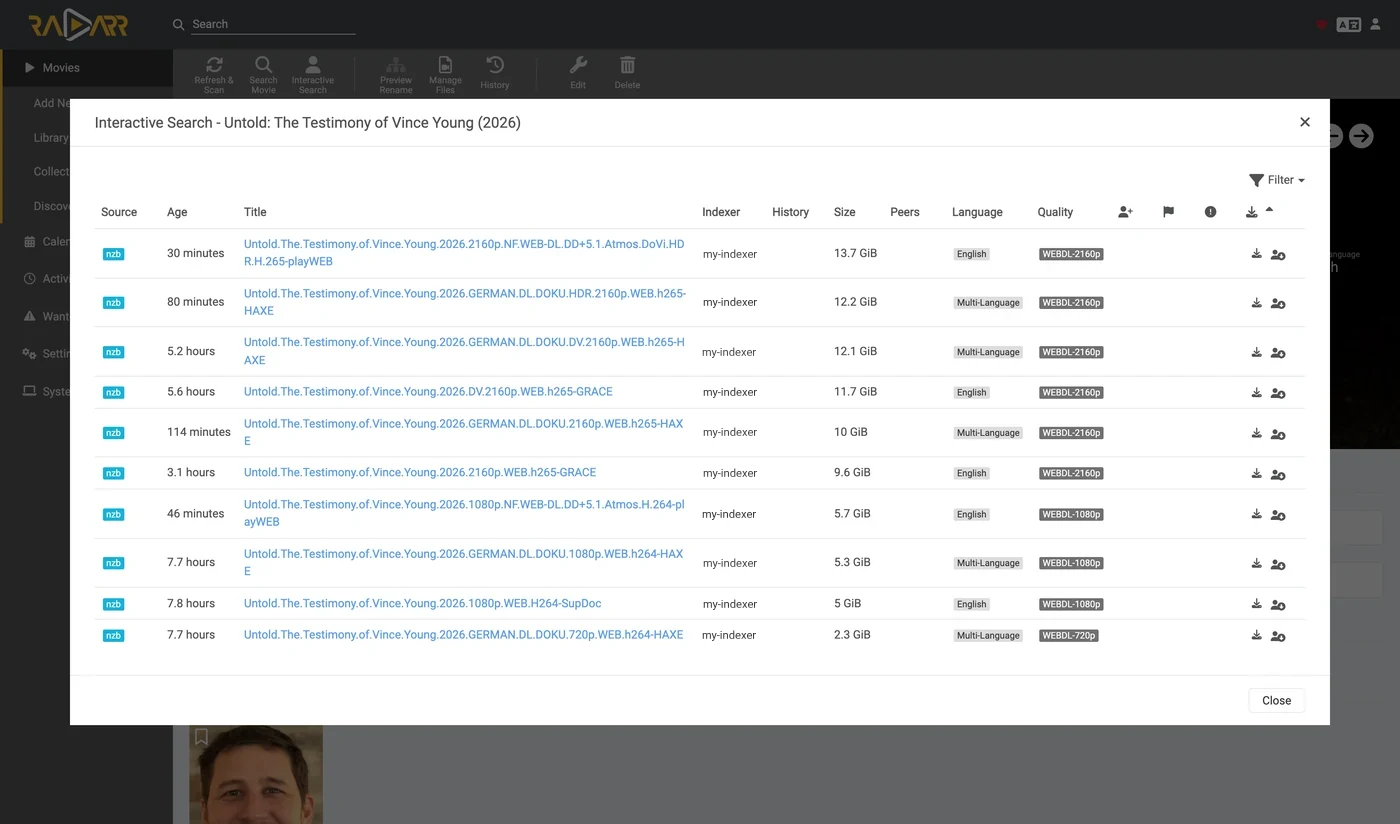Sort by rejections warning column icon
Viewport: 1400px width, 824px height.
[x=1210, y=212]
